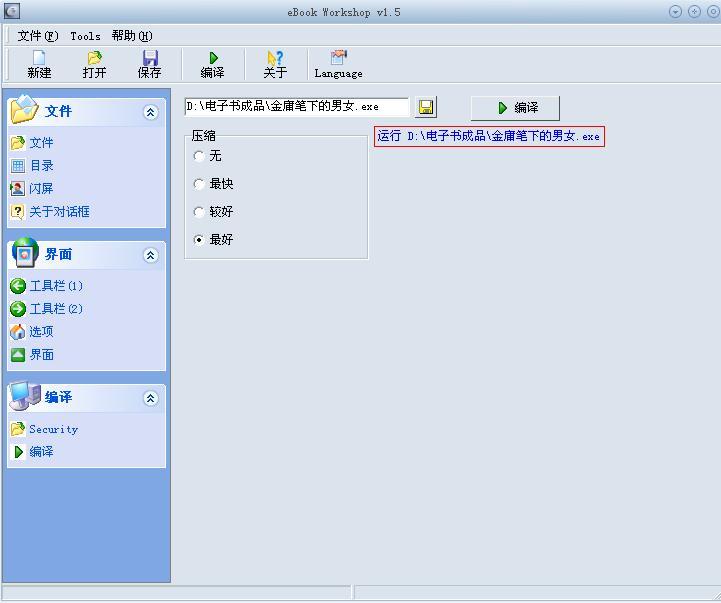The width and height of the screenshot is (721, 603).
Task: Open the 文件 item in sidebar
Action: (32, 143)
